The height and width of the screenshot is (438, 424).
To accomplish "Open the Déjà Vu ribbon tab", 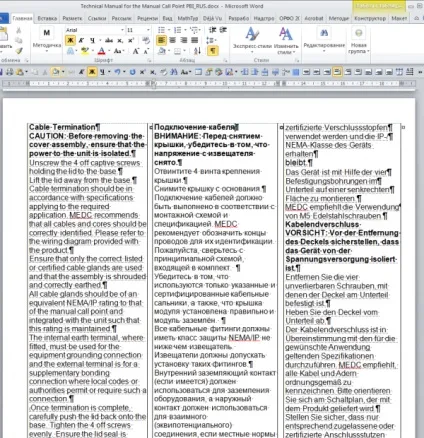I will coord(212,18).
